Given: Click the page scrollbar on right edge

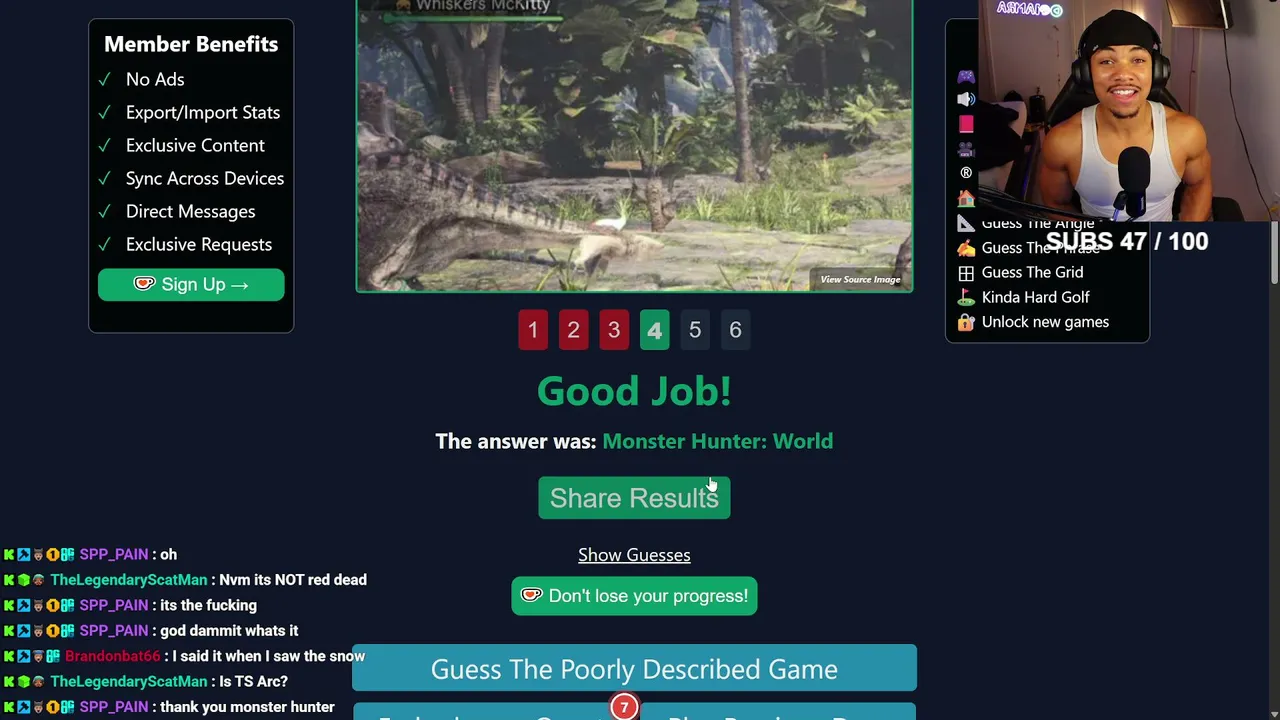Looking at the screenshot, I should [1275, 252].
